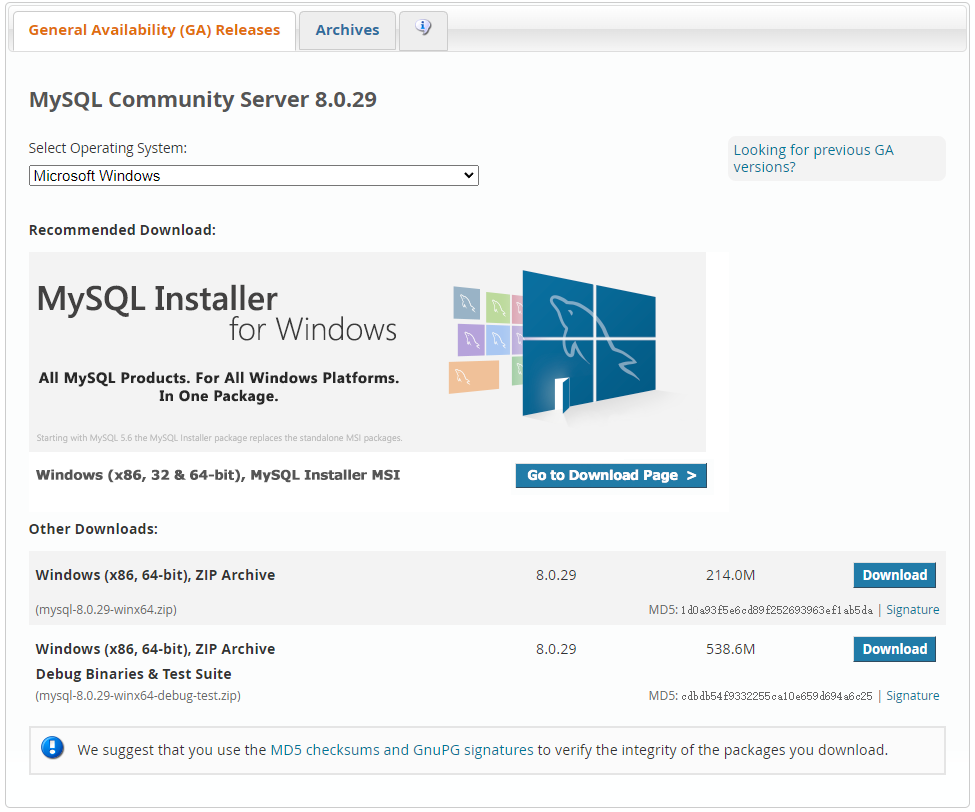This screenshot has height=812, width=975.
Task: Click the Recommended Download: label
Action: pyautogui.click(x=122, y=230)
